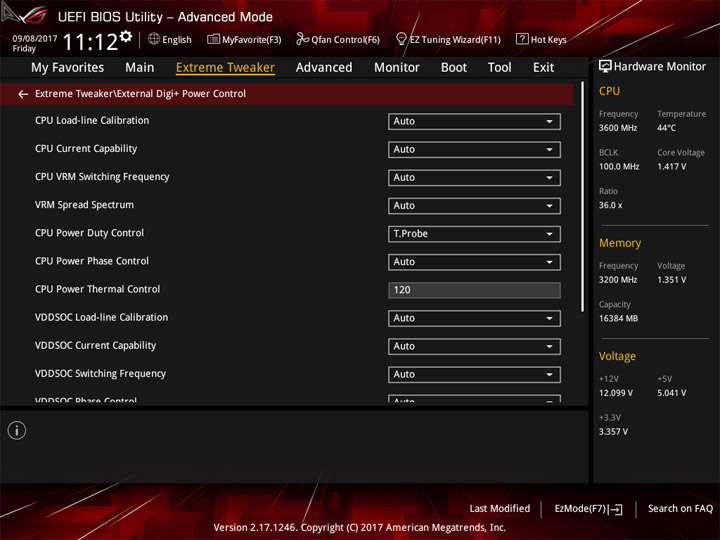
Task: Open MyFavorite(F3) text button
Action: point(252,40)
